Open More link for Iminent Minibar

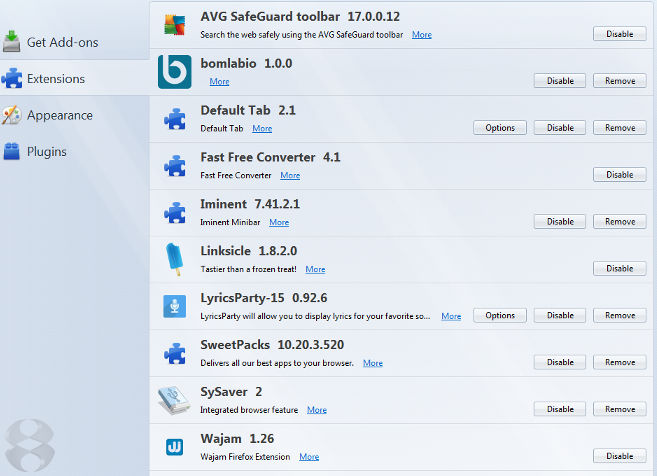(279, 222)
